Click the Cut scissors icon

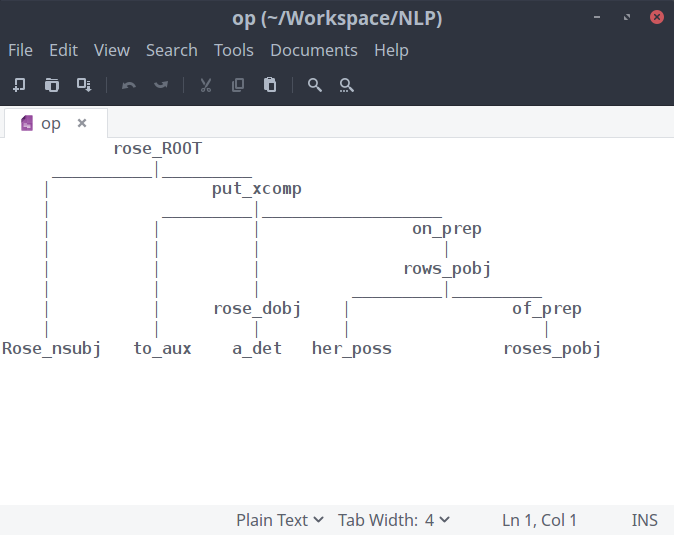tap(206, 85)
